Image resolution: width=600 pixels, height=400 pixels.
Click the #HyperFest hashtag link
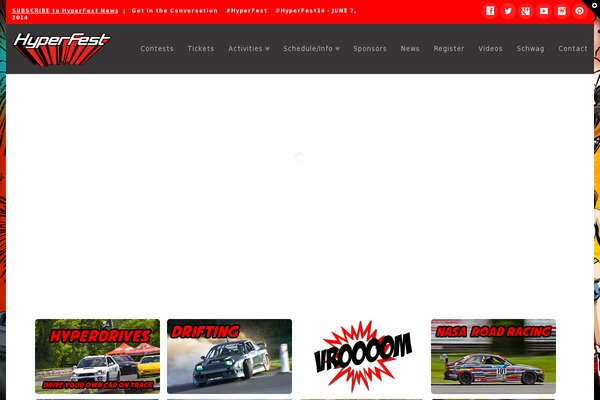[x=246, y=11]
